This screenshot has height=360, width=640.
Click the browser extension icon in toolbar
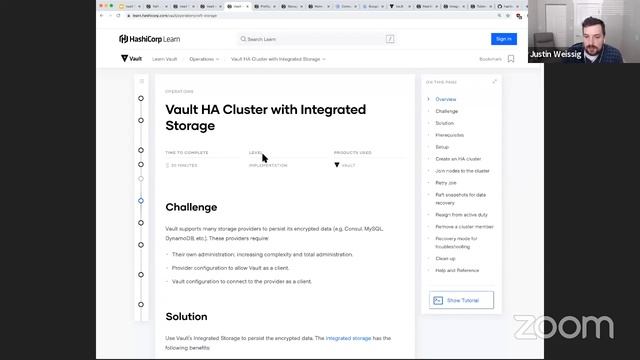point(519,16)
